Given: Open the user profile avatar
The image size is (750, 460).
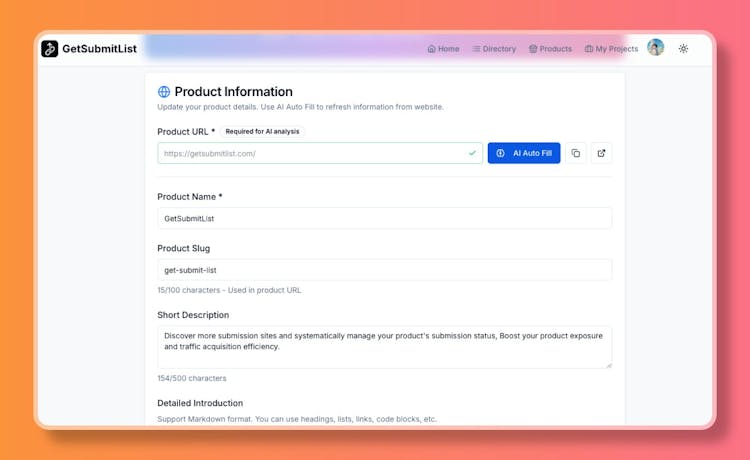Looking at the screenshot, I should pyautogui.click(x=655, y=48).
